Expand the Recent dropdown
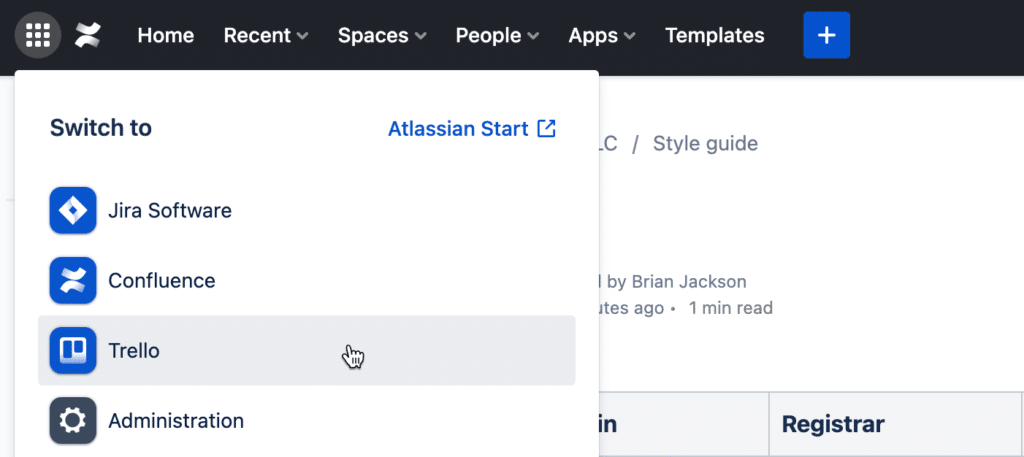This screenshot has height=457, width=1024. coord(266,35)
